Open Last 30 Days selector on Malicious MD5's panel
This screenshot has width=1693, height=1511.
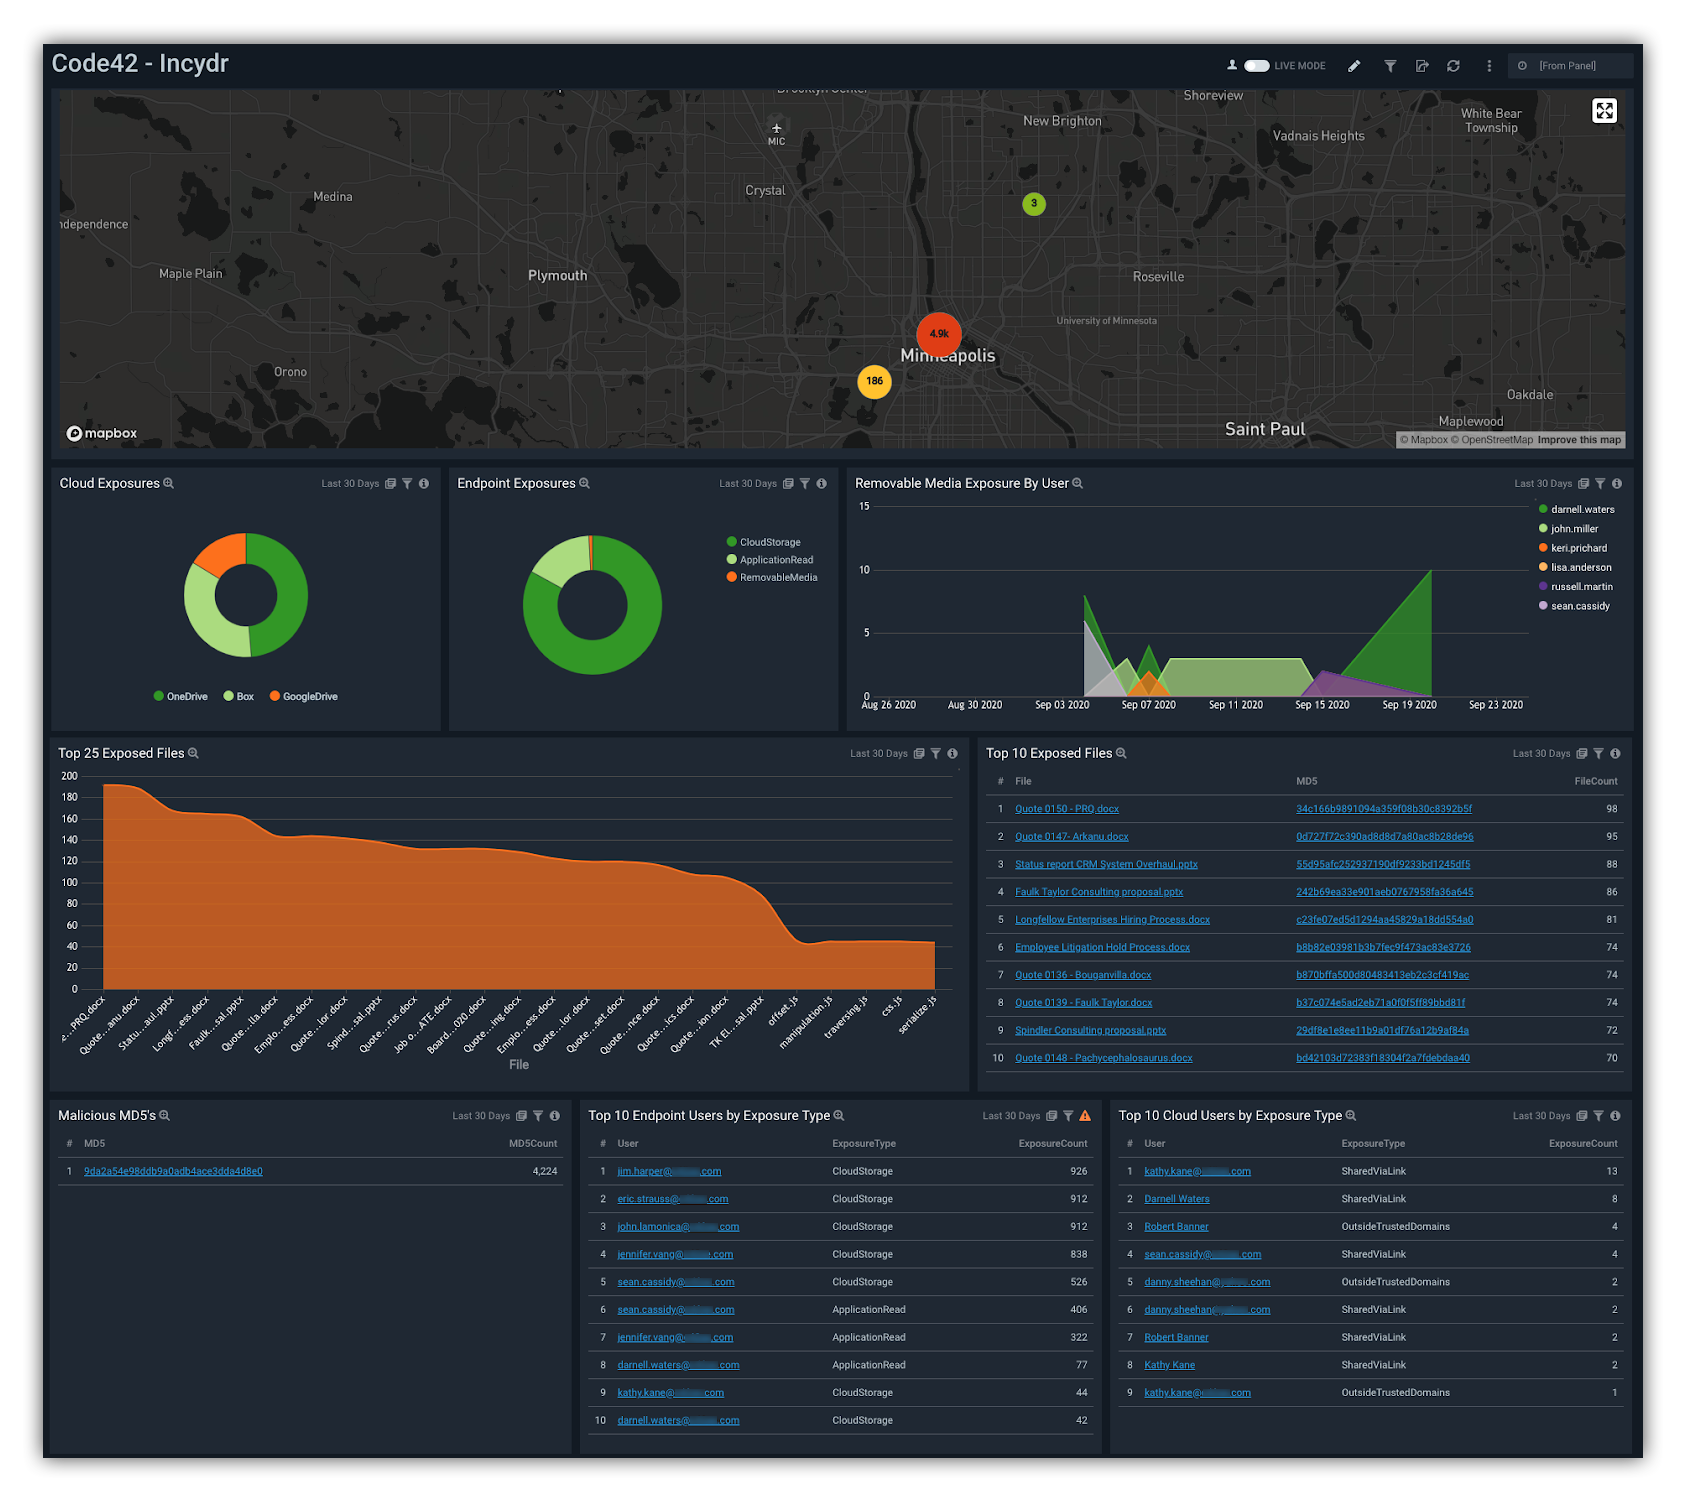482,1115
